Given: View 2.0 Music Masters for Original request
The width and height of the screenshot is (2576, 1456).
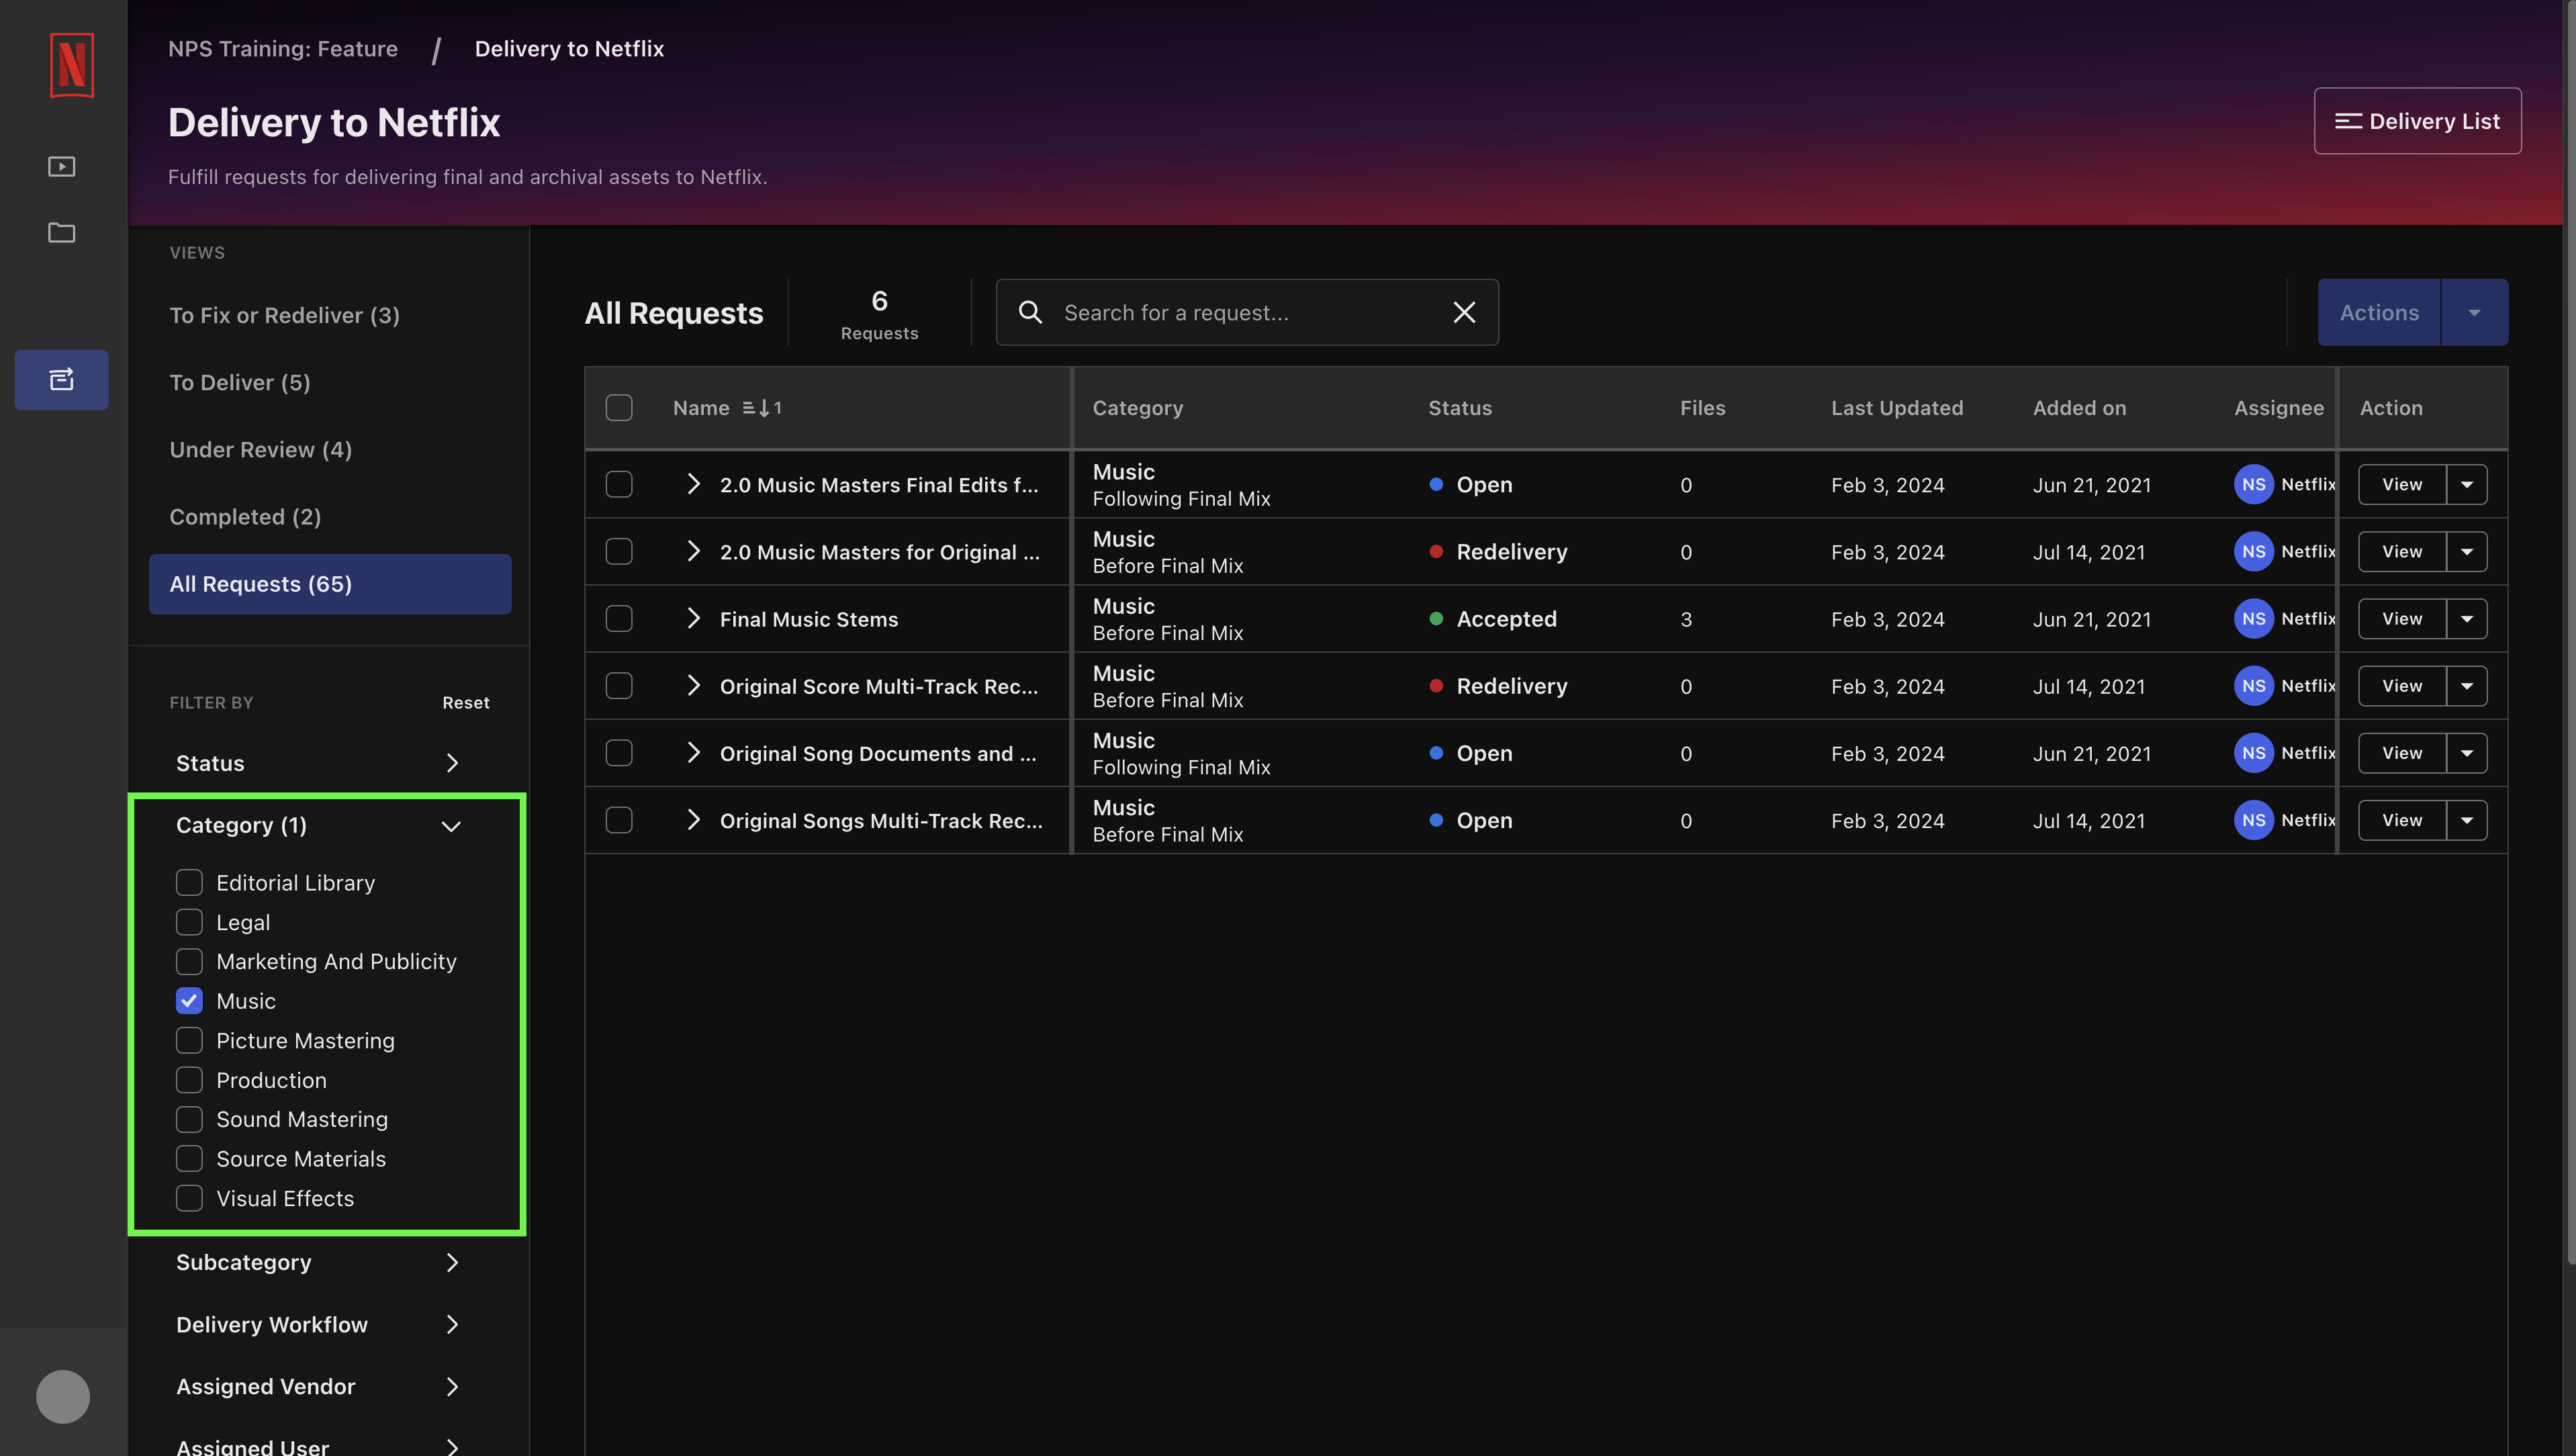Looking at the screenshot, I should pos(2402,552).
